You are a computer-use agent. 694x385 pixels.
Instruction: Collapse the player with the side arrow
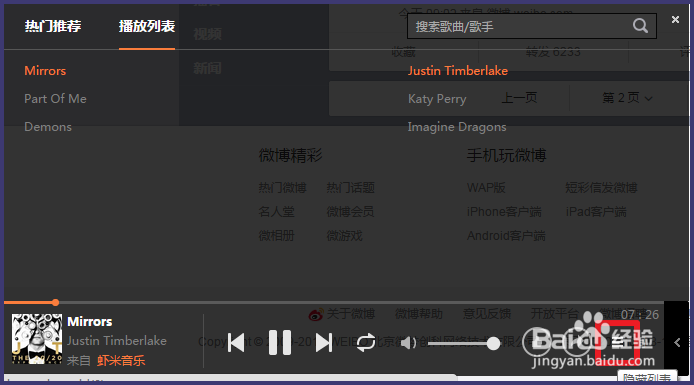pyautogui.click(x=677, y=343)
